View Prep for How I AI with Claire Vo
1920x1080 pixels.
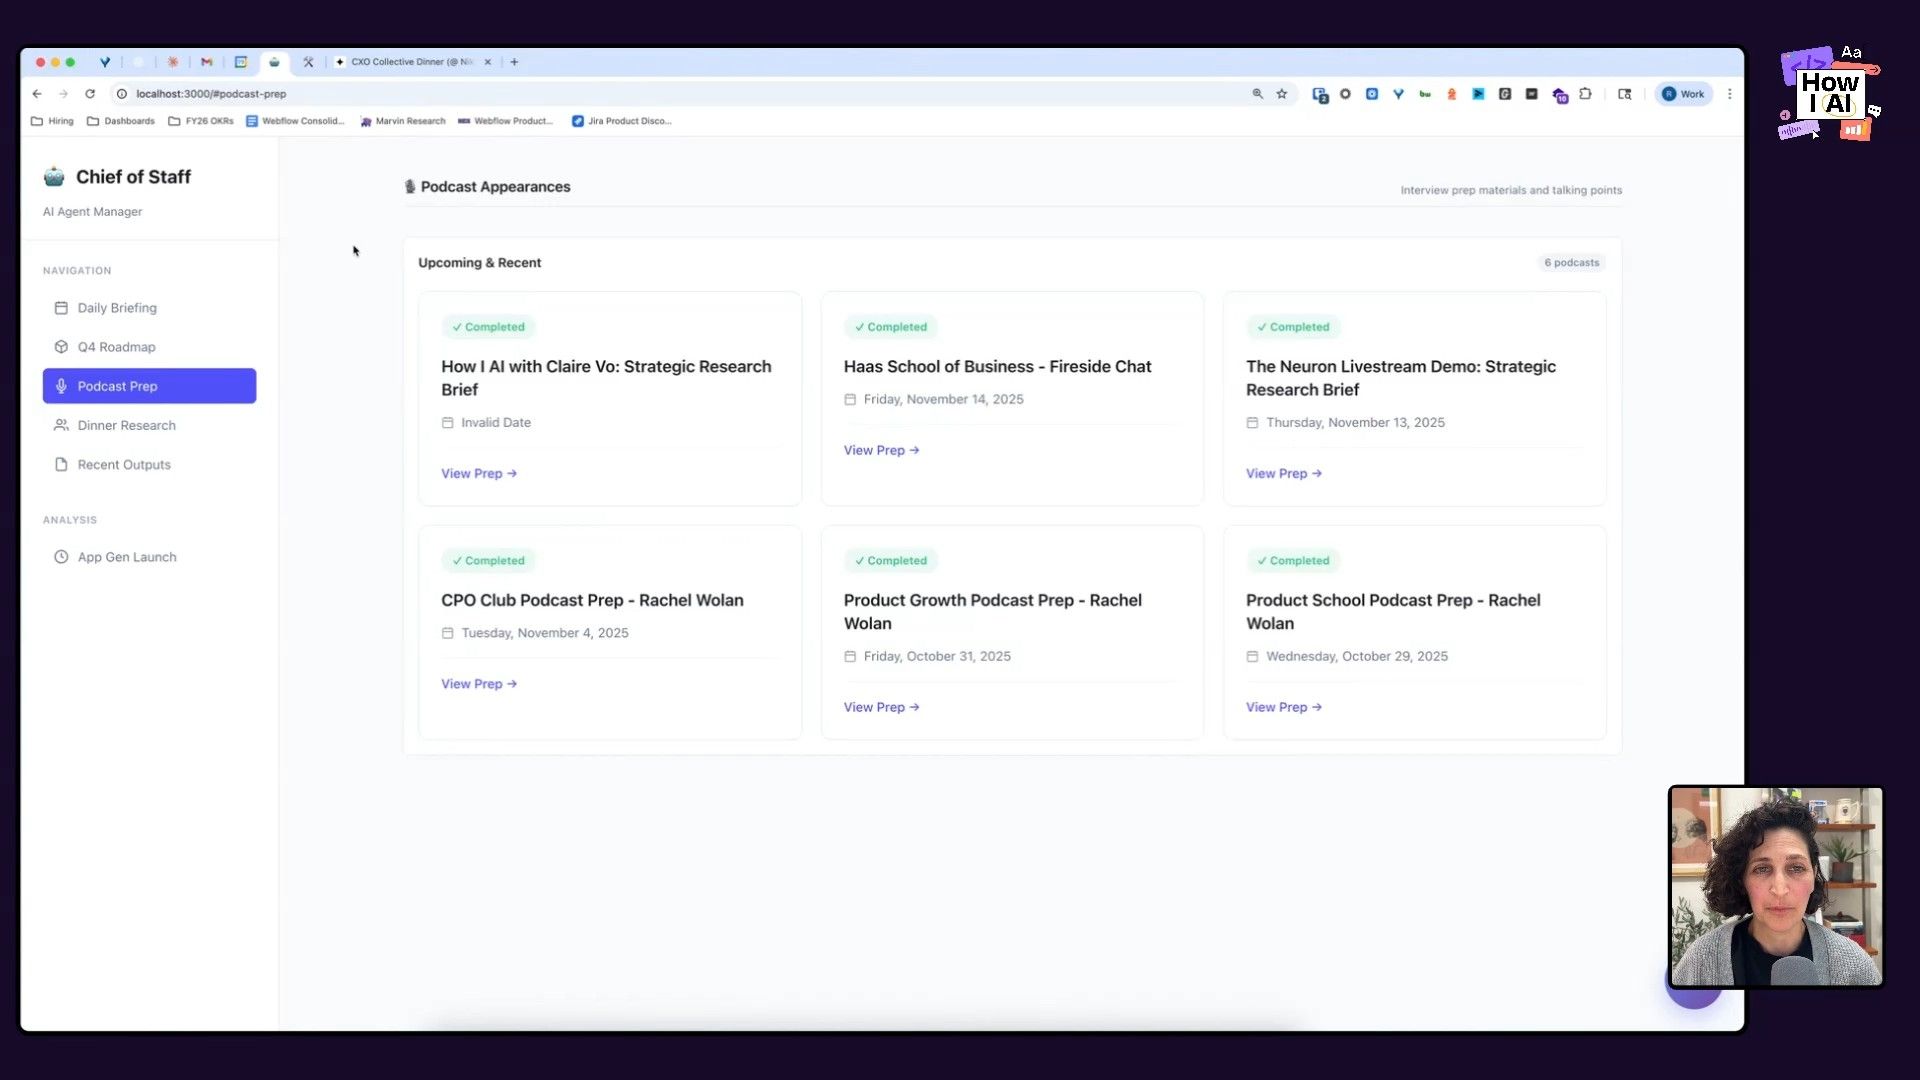pos(479,474)
